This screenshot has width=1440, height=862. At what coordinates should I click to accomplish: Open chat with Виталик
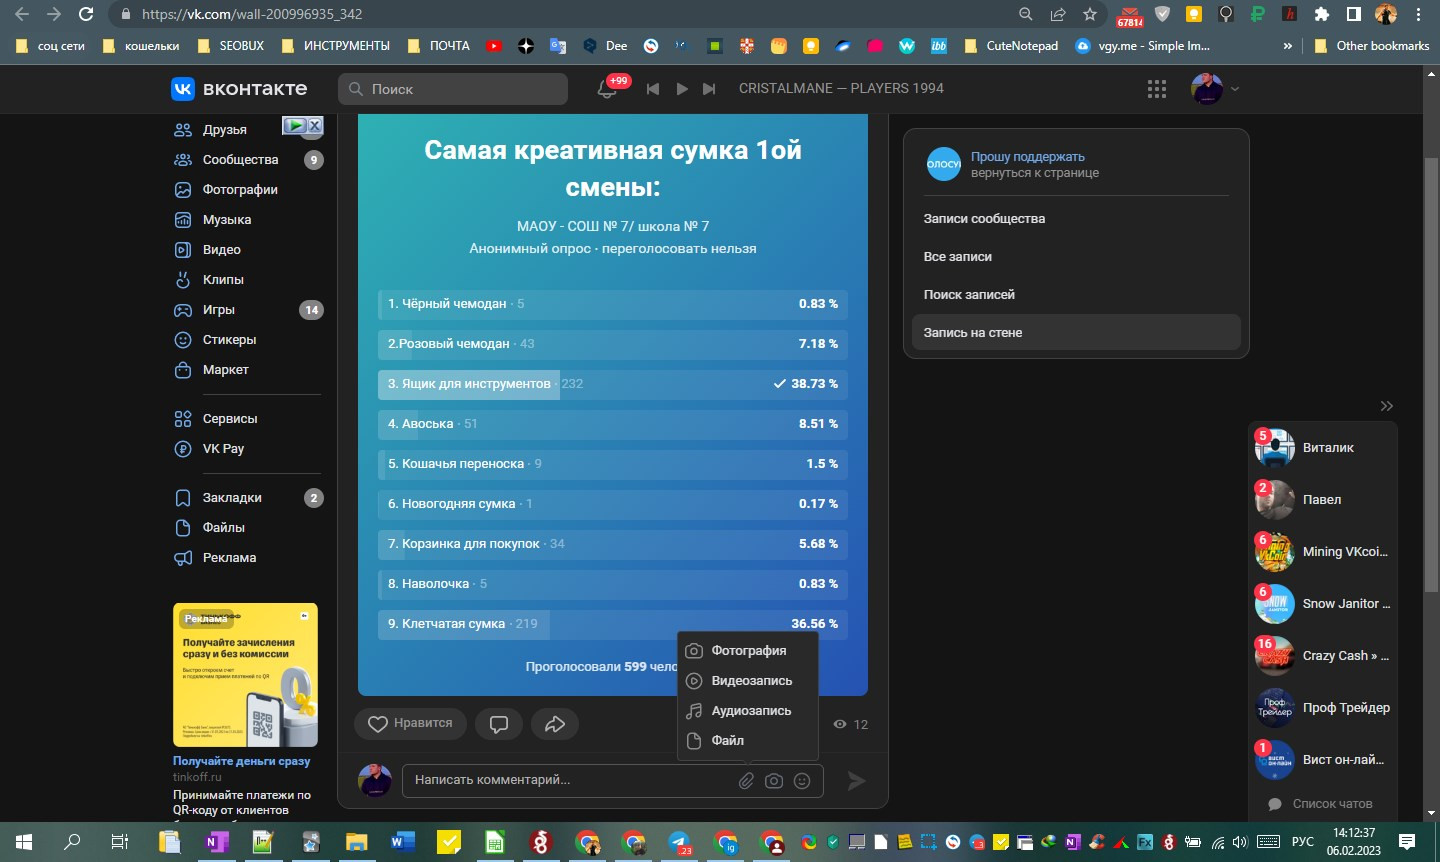pos(1322,448)
